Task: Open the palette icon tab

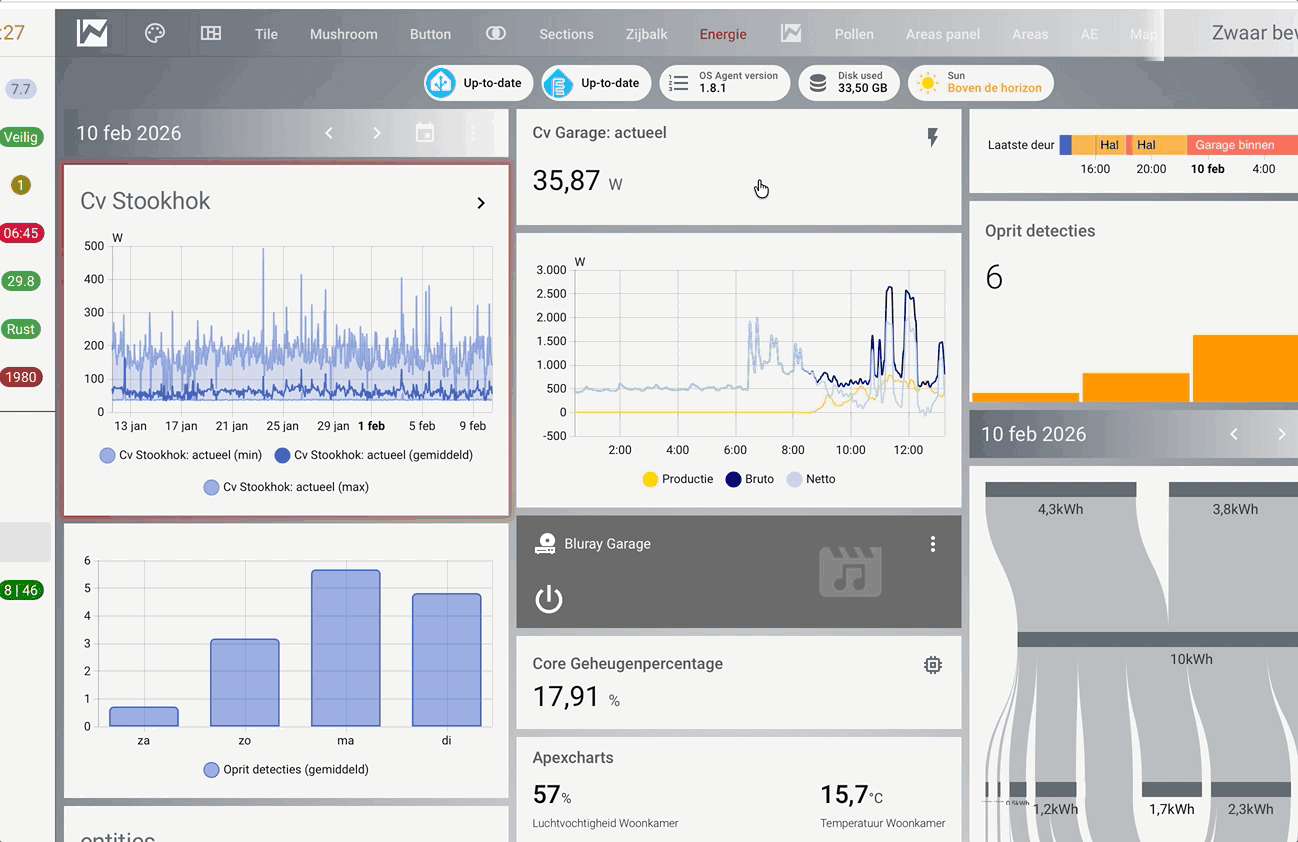Action: pyautogui.click(x=154, y=33)
